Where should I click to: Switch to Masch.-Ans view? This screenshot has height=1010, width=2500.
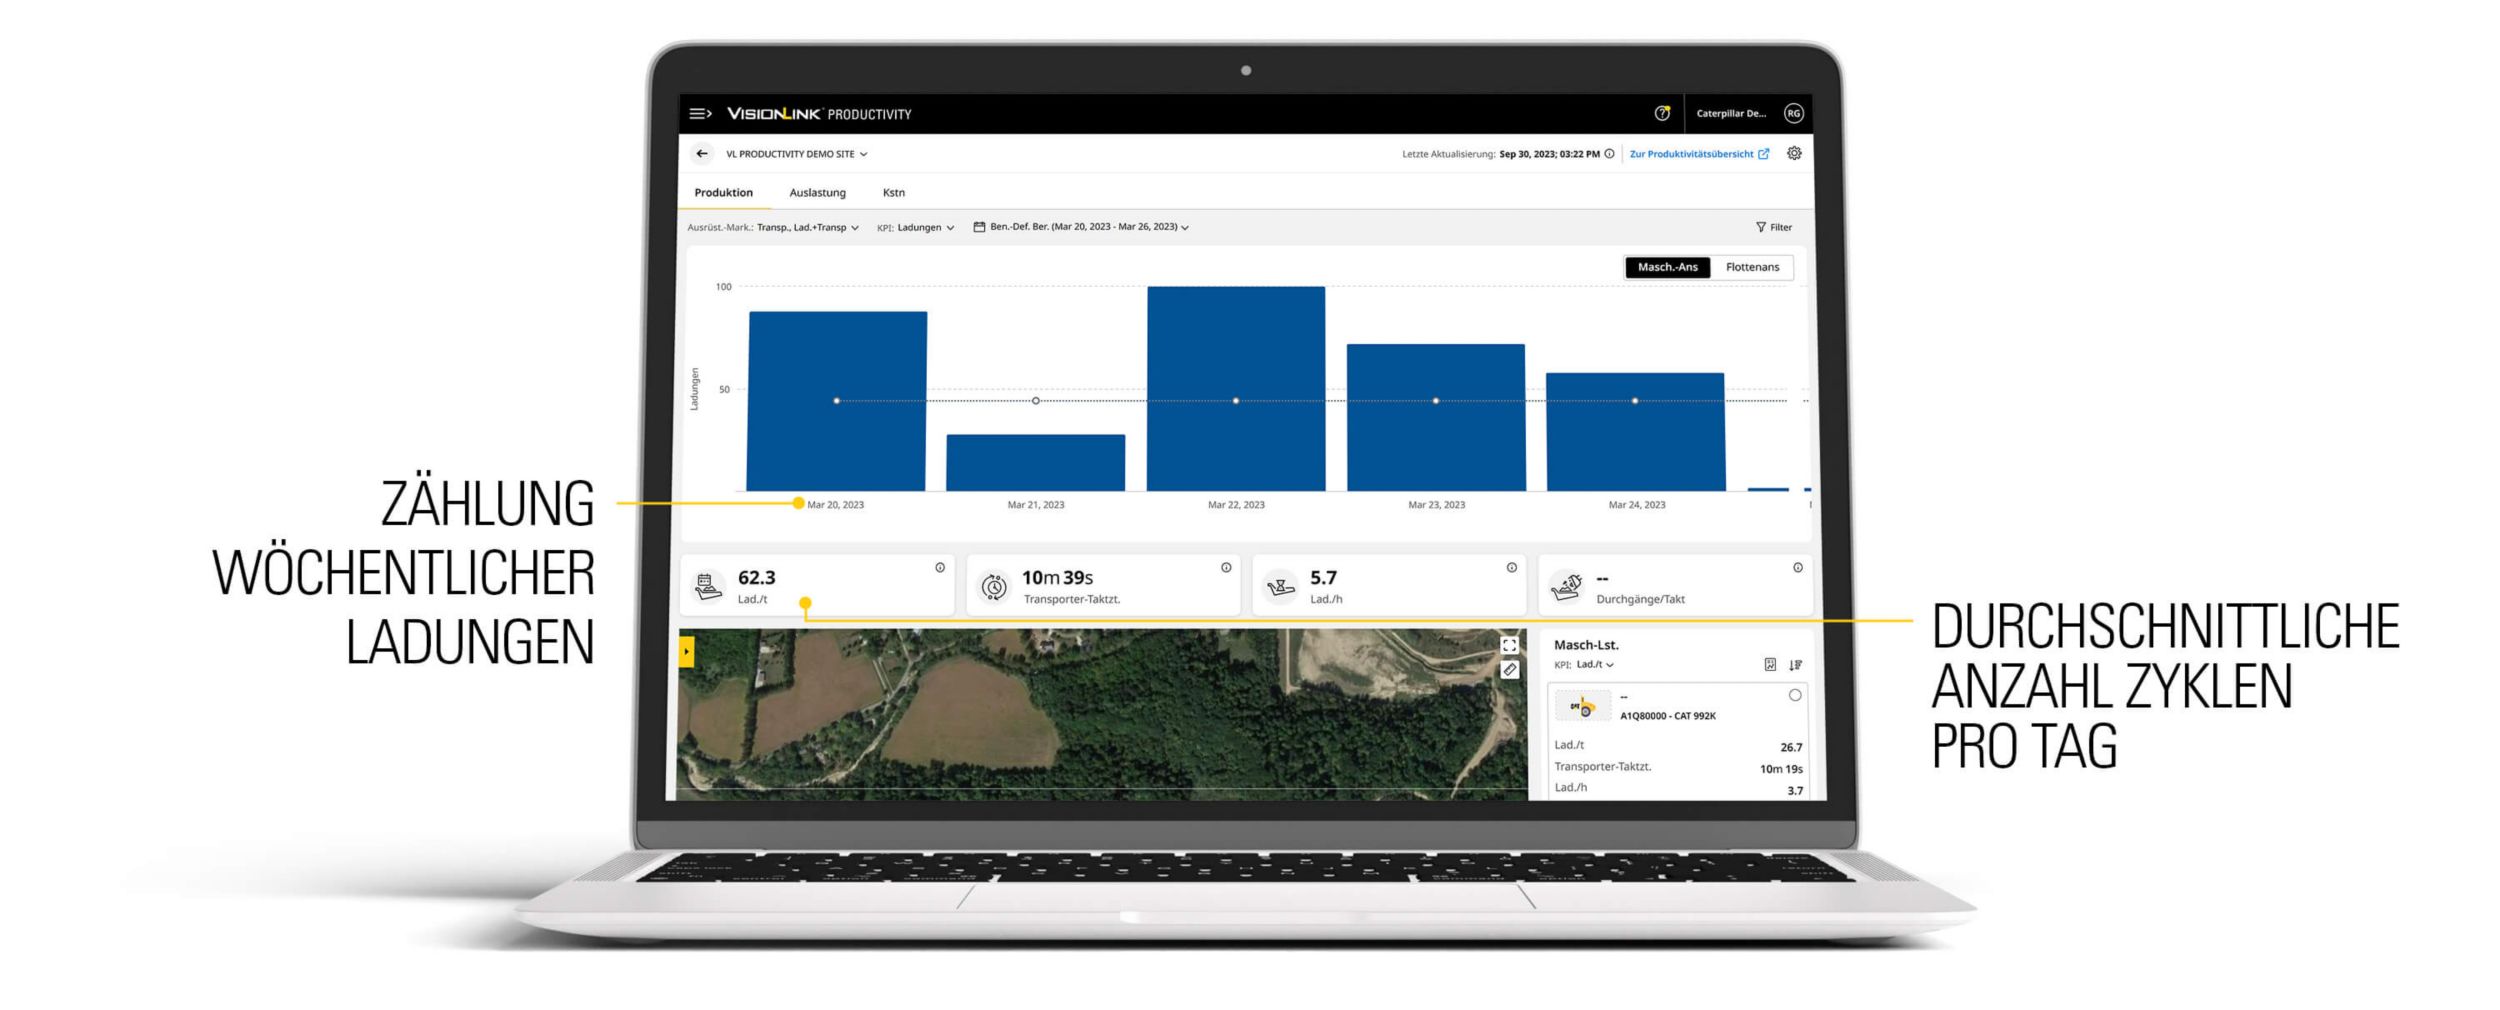click(x=1667, y=267)
